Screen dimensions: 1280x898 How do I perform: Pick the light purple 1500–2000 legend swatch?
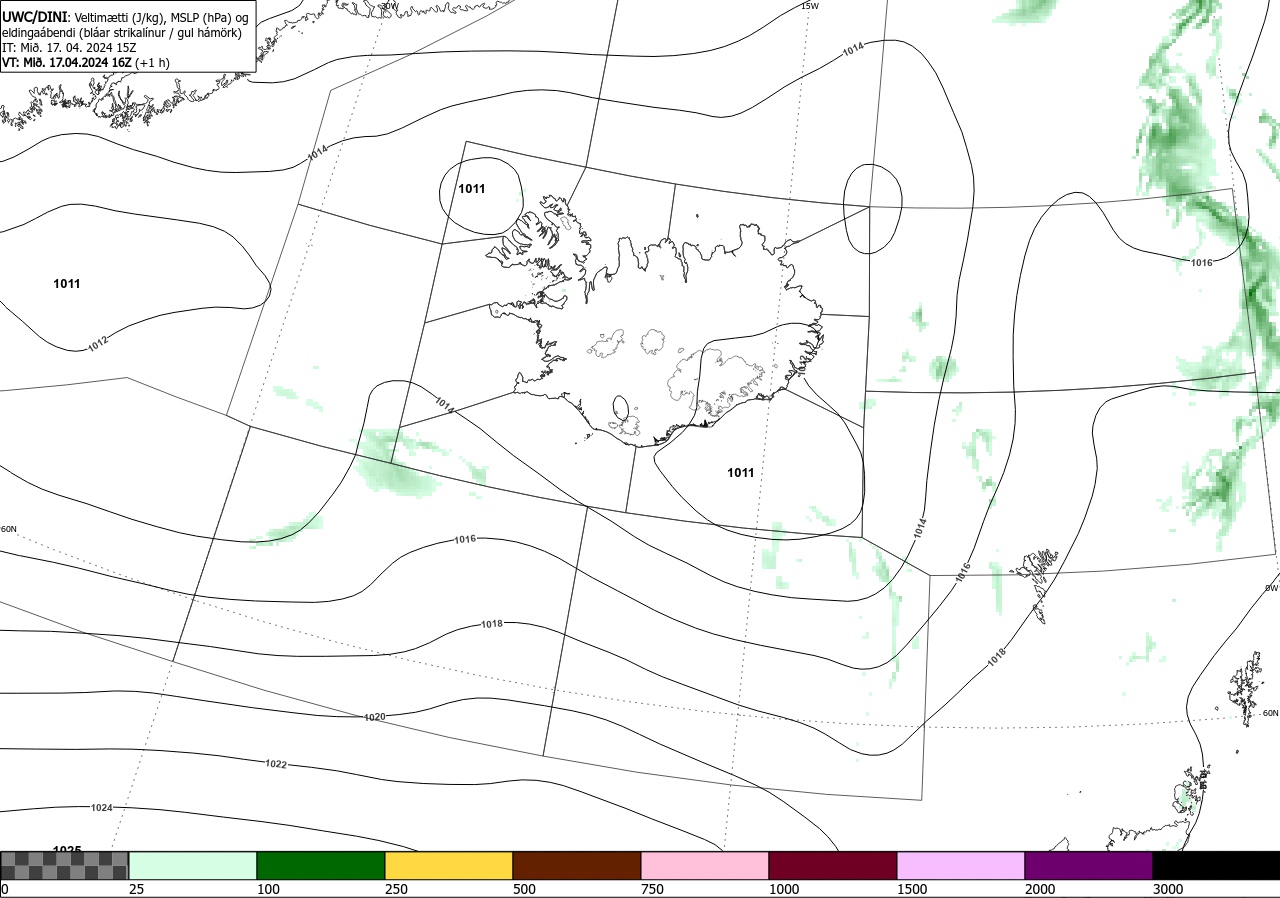961,865
